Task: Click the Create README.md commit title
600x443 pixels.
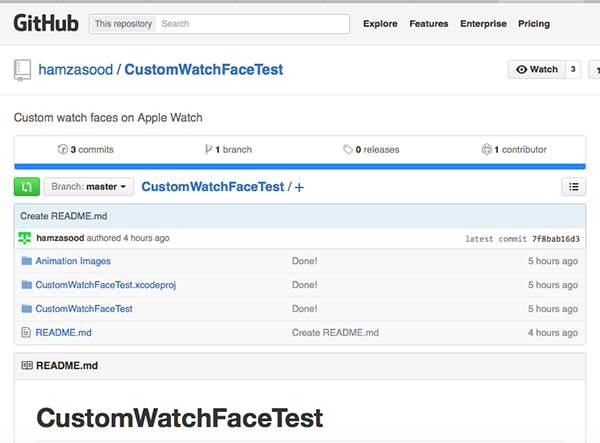Action: pos(64,216)
